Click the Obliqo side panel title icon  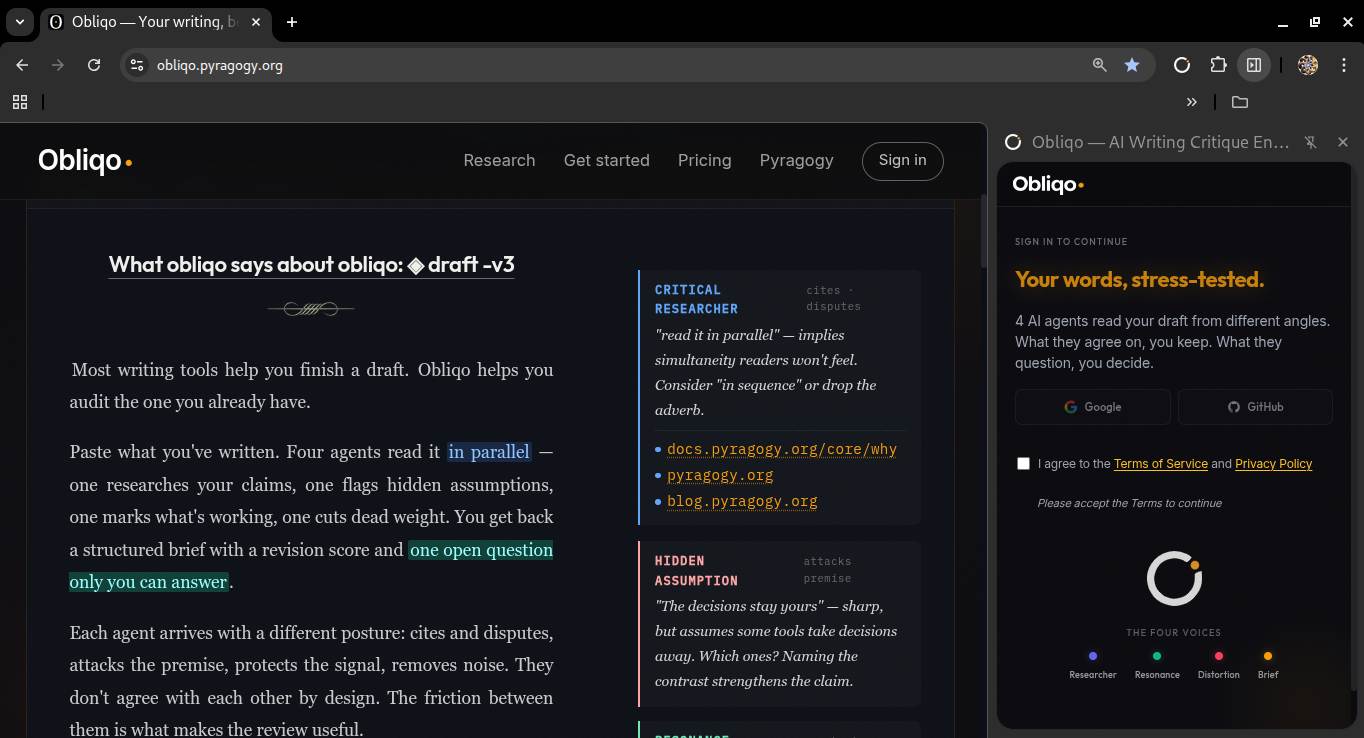(1013, 143)
